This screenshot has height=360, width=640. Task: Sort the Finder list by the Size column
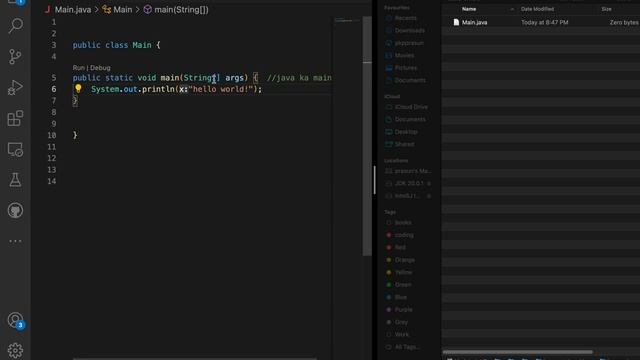click(x=606, y=9)
